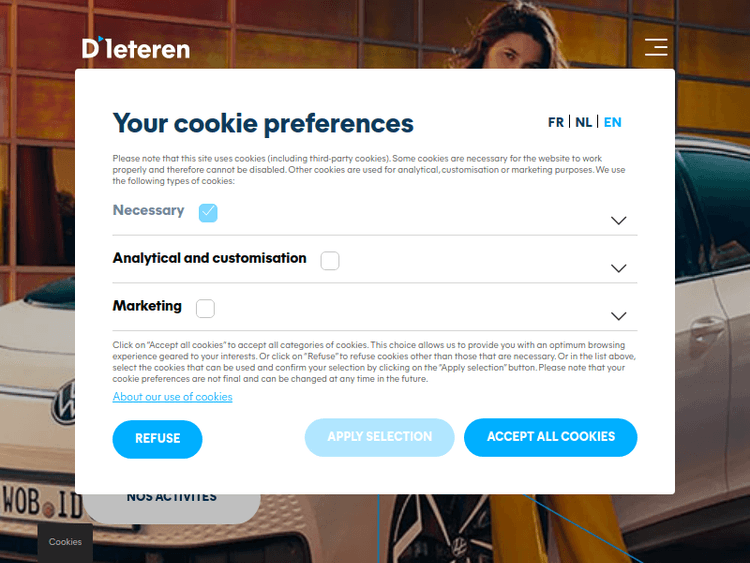Click the Nos Activités button

click(171, 497)
